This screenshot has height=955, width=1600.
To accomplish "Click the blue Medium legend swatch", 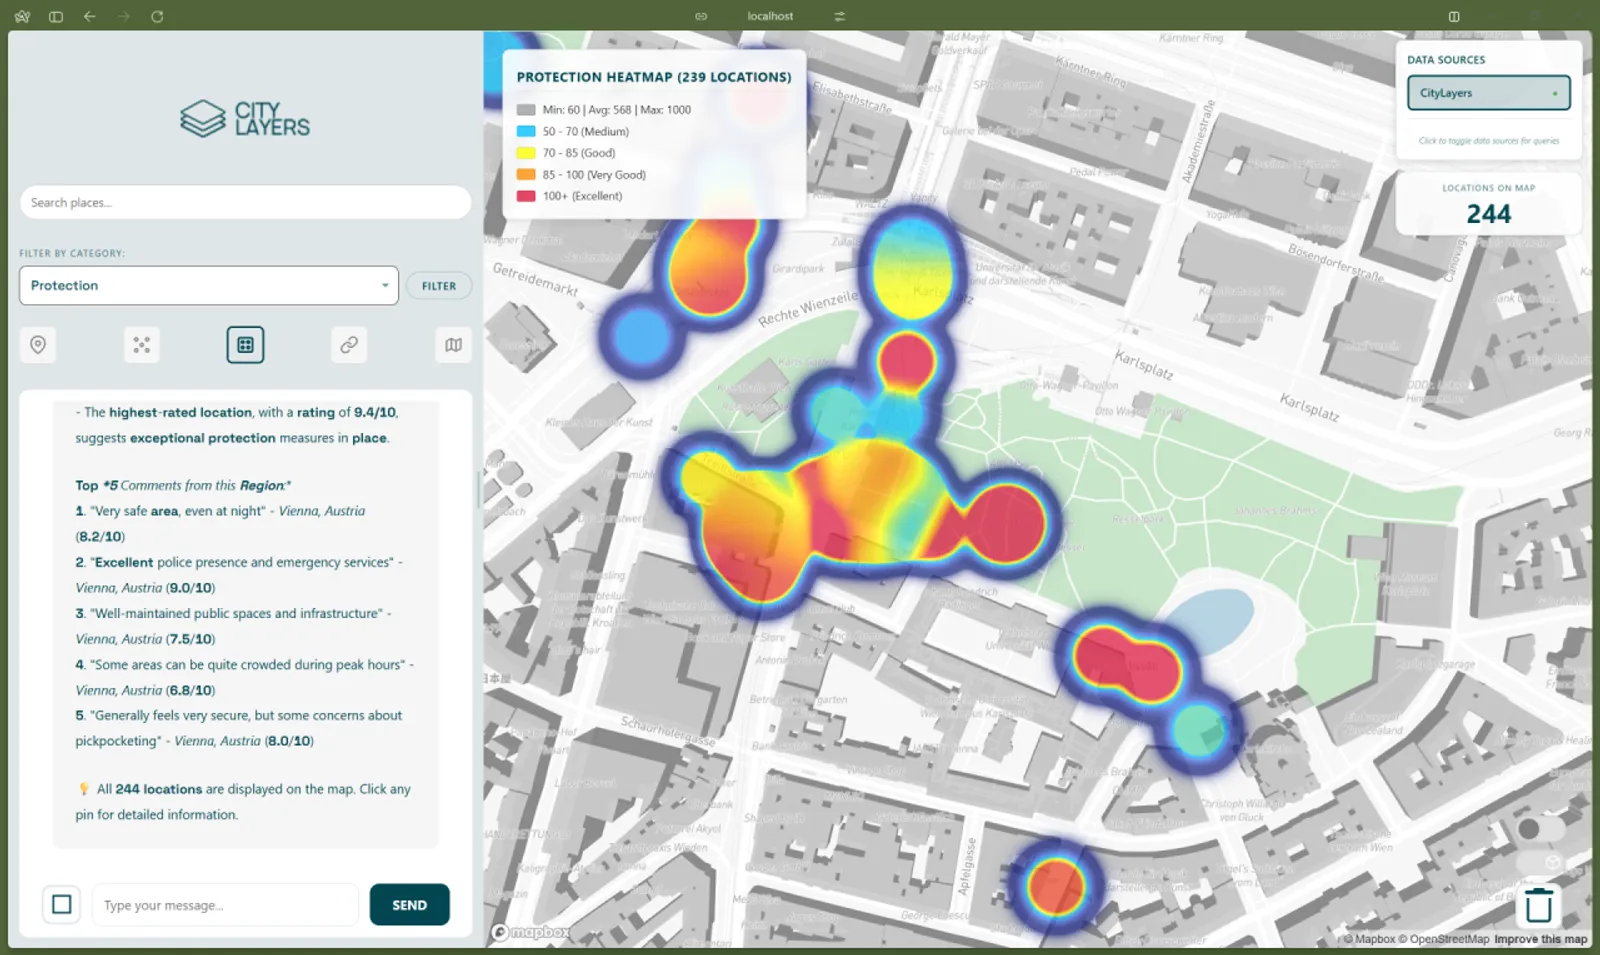I will coord(526,131).
